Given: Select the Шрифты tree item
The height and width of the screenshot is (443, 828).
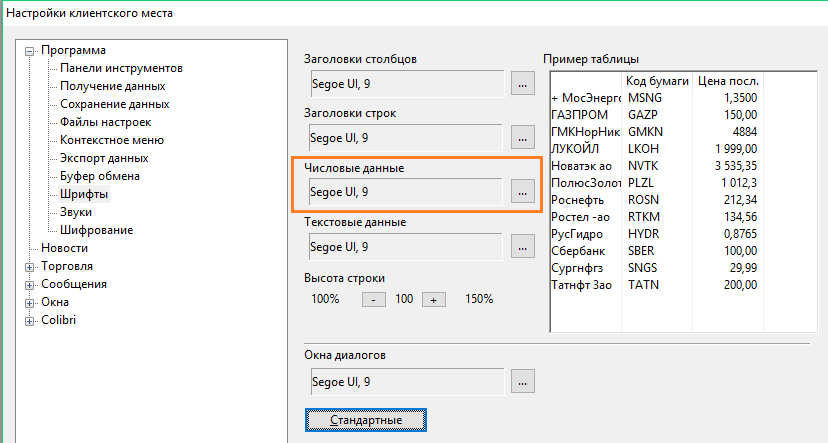Looking at the screenshot, I should 84,194.
